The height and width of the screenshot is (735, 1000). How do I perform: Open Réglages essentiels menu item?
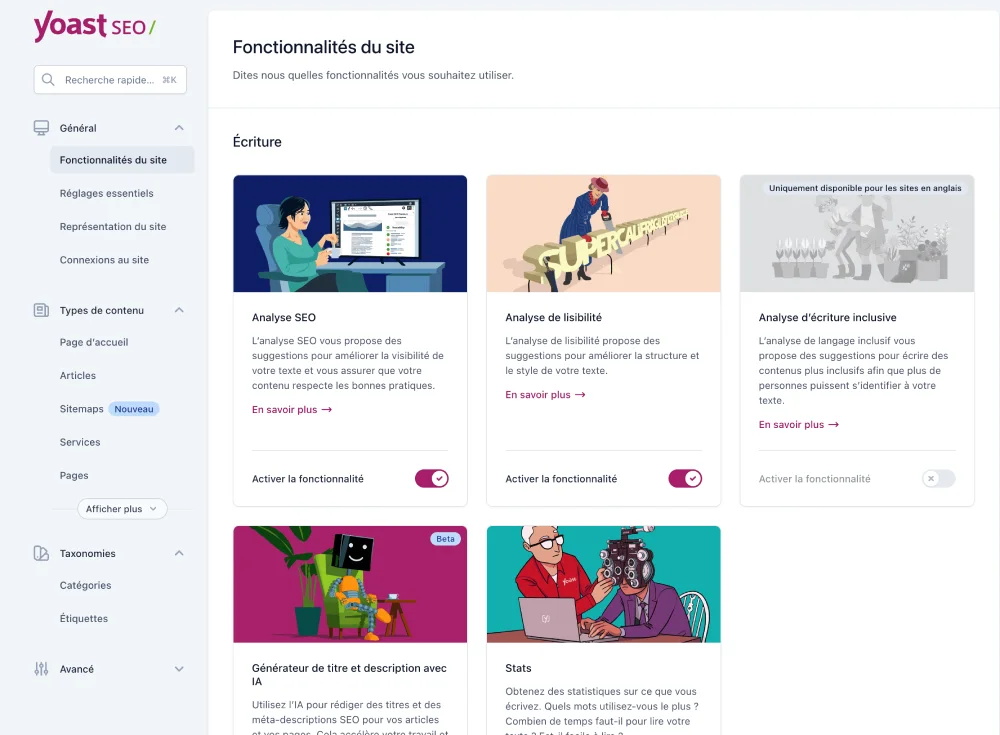107,193
